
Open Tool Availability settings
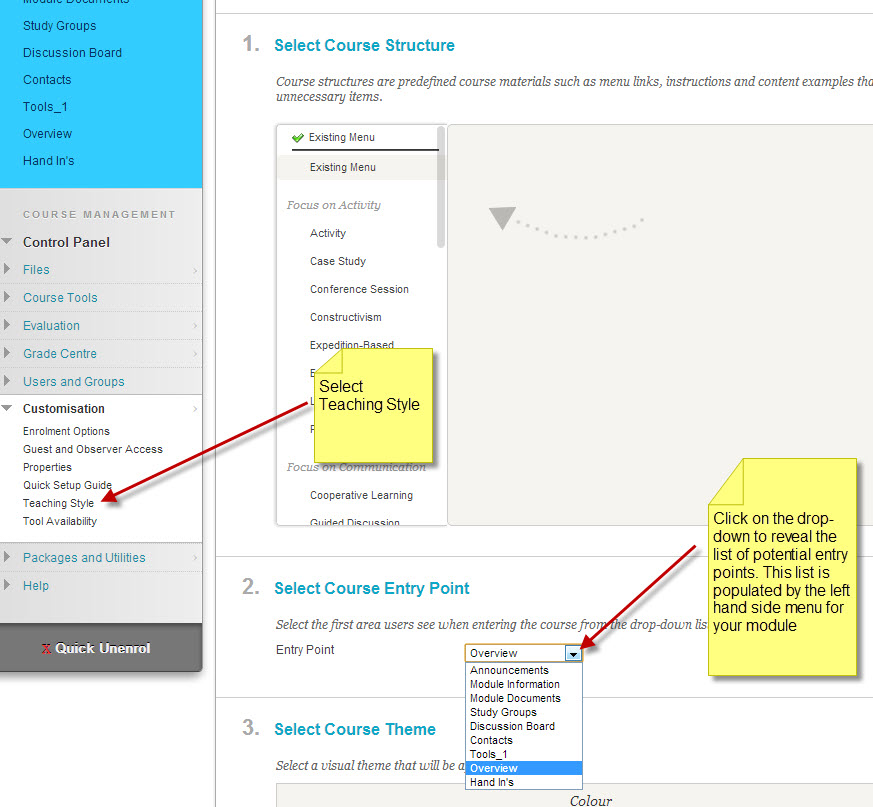pos(60,521)
